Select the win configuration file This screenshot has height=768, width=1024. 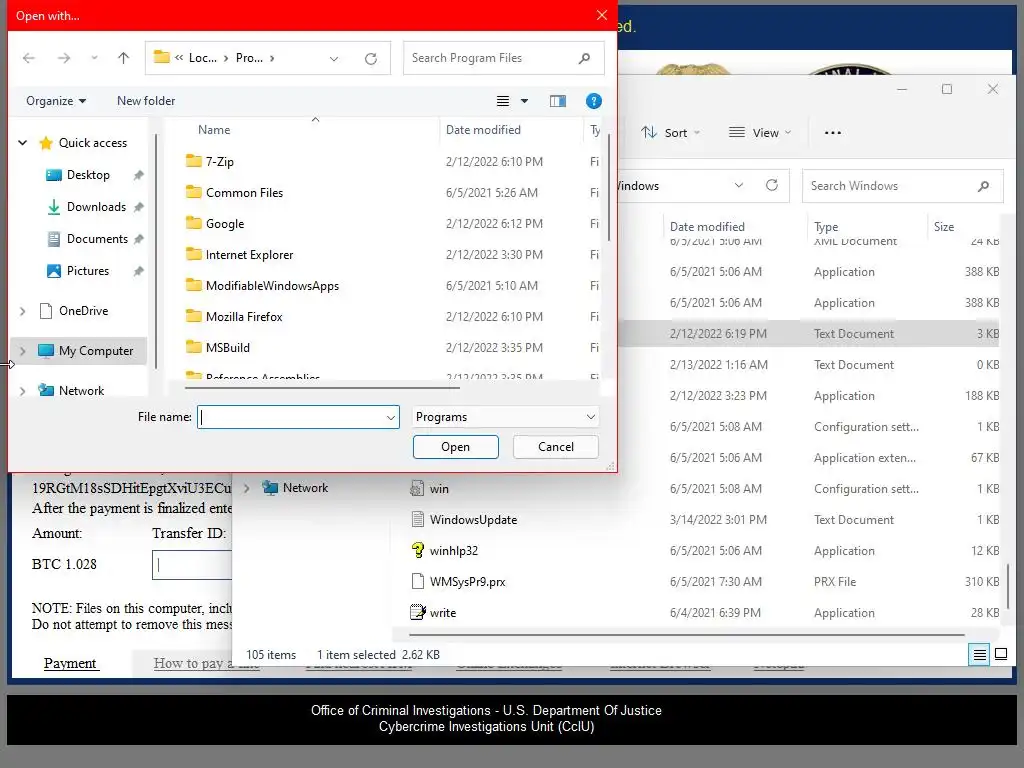pyautogui.click(x=439, y=489)
